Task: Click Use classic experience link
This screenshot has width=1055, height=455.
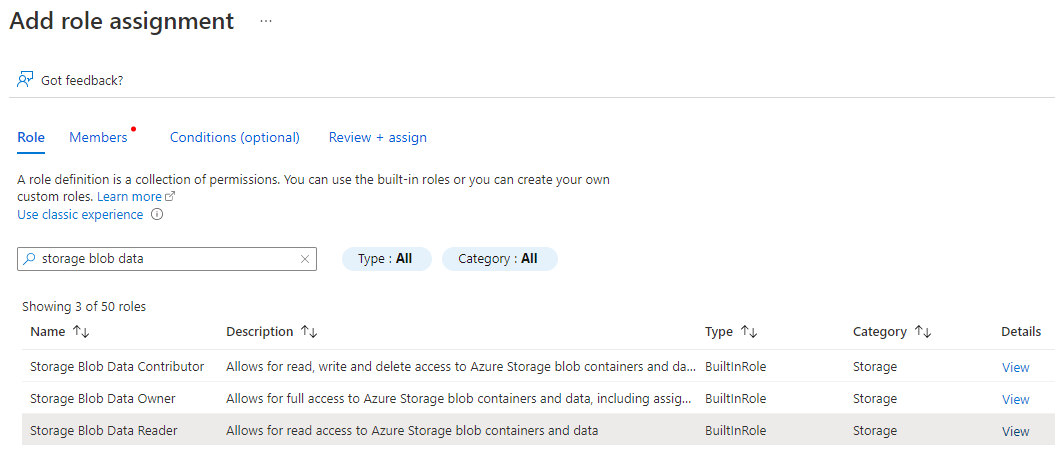Action: coord(80,214)
